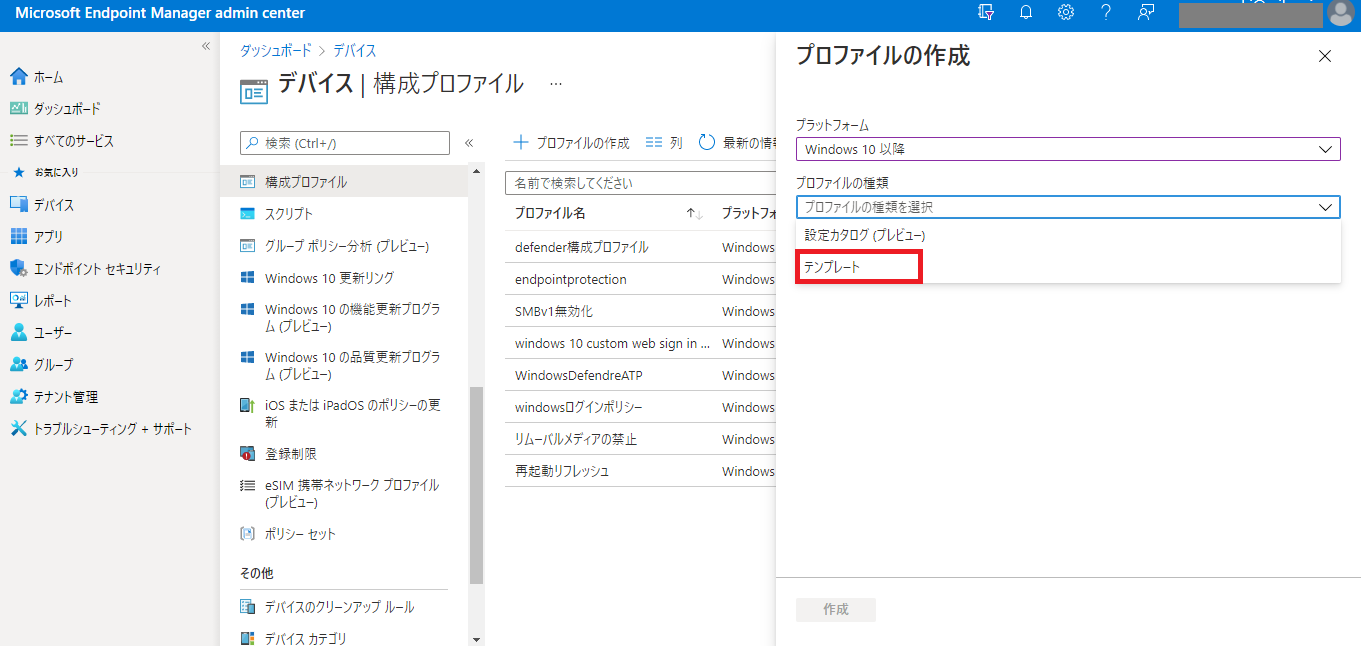Open the Cloud Shell icon in header
Screen dimensions: 1361x646
point(986,13)
